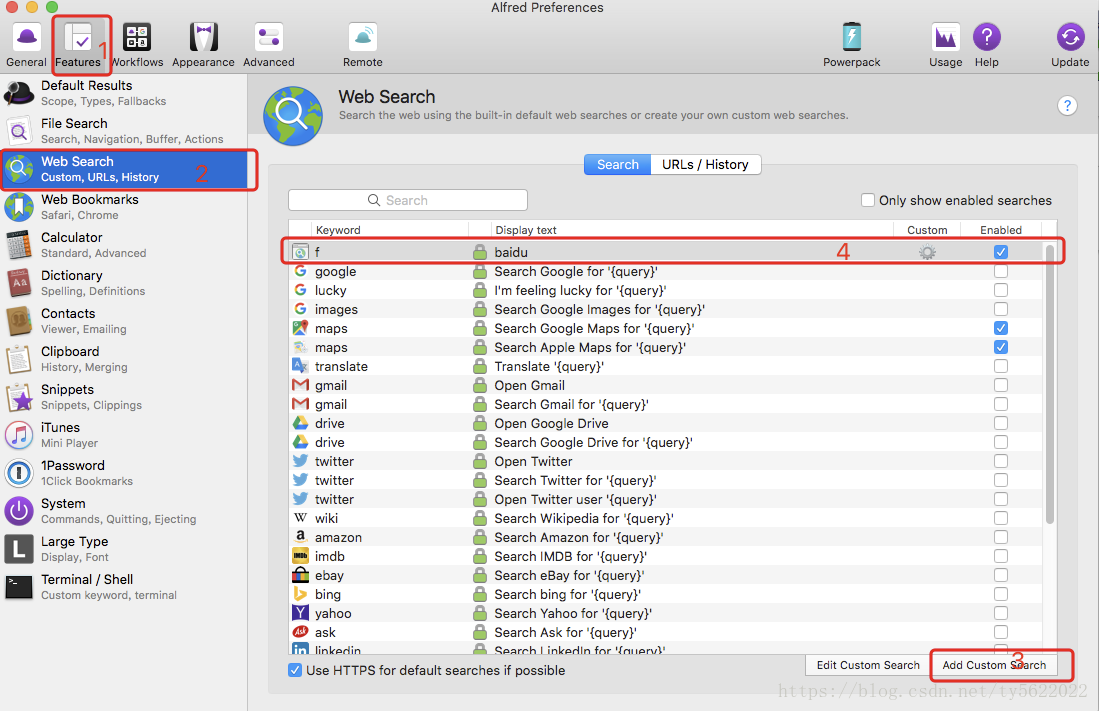Select Large Type in the sidebar
1099x711 pixels.
coord(123,548)
